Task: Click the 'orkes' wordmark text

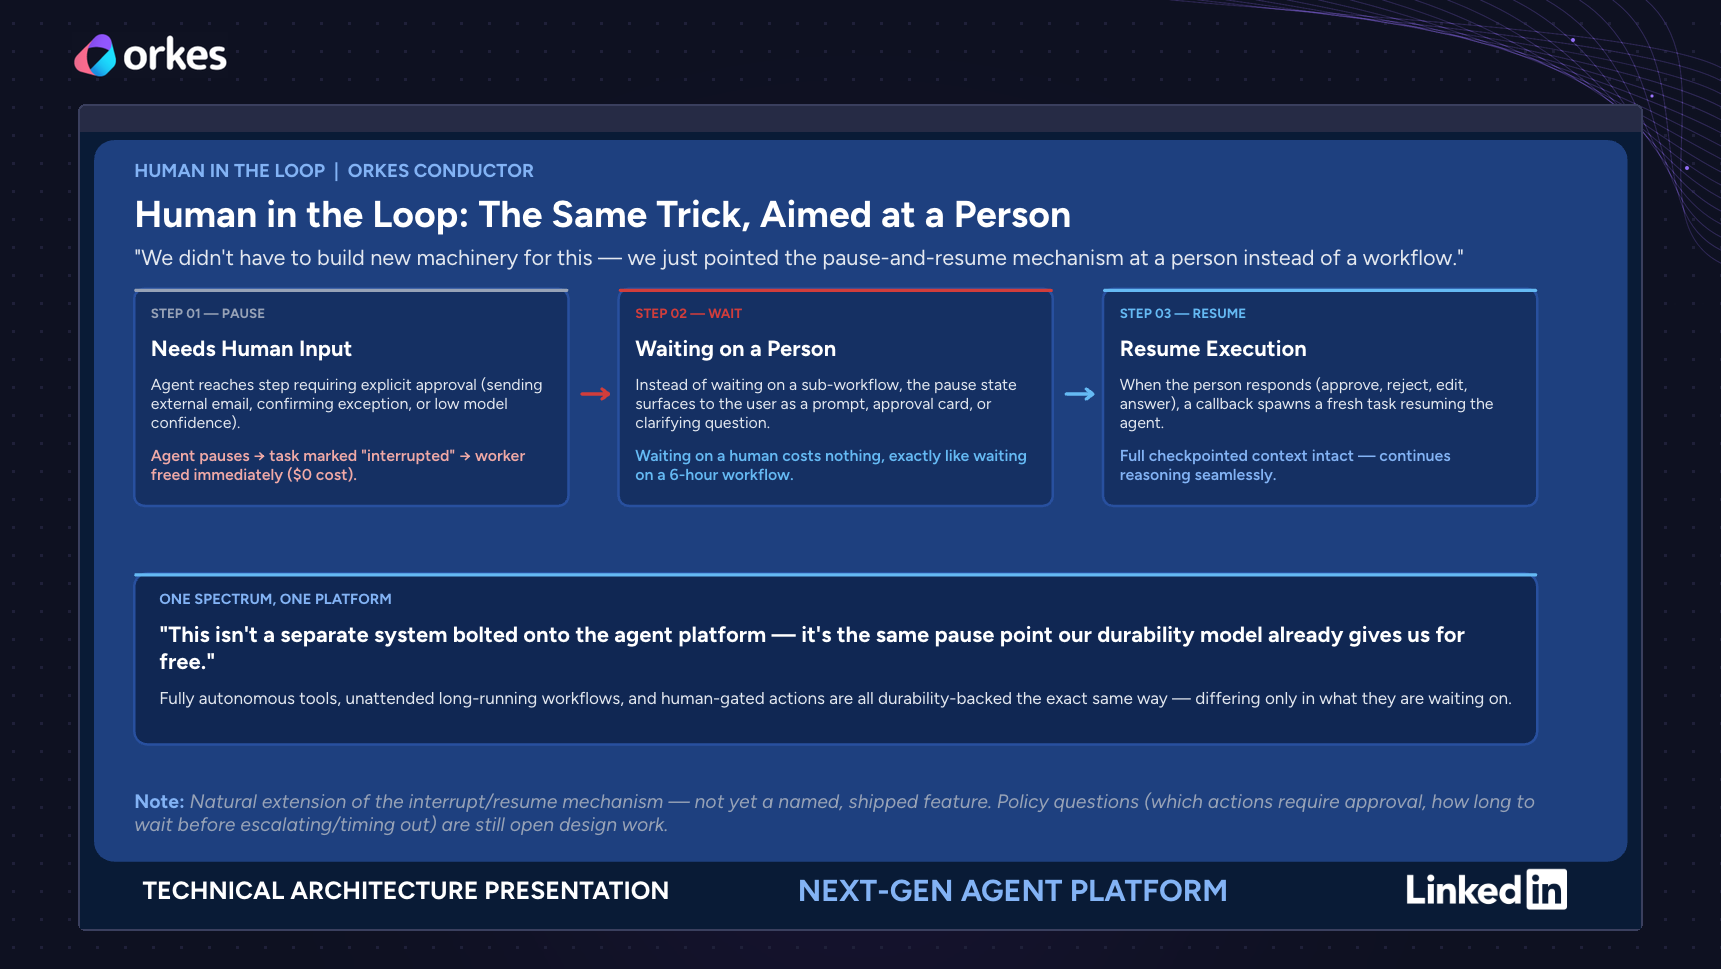Action: (x=175, y=56)
